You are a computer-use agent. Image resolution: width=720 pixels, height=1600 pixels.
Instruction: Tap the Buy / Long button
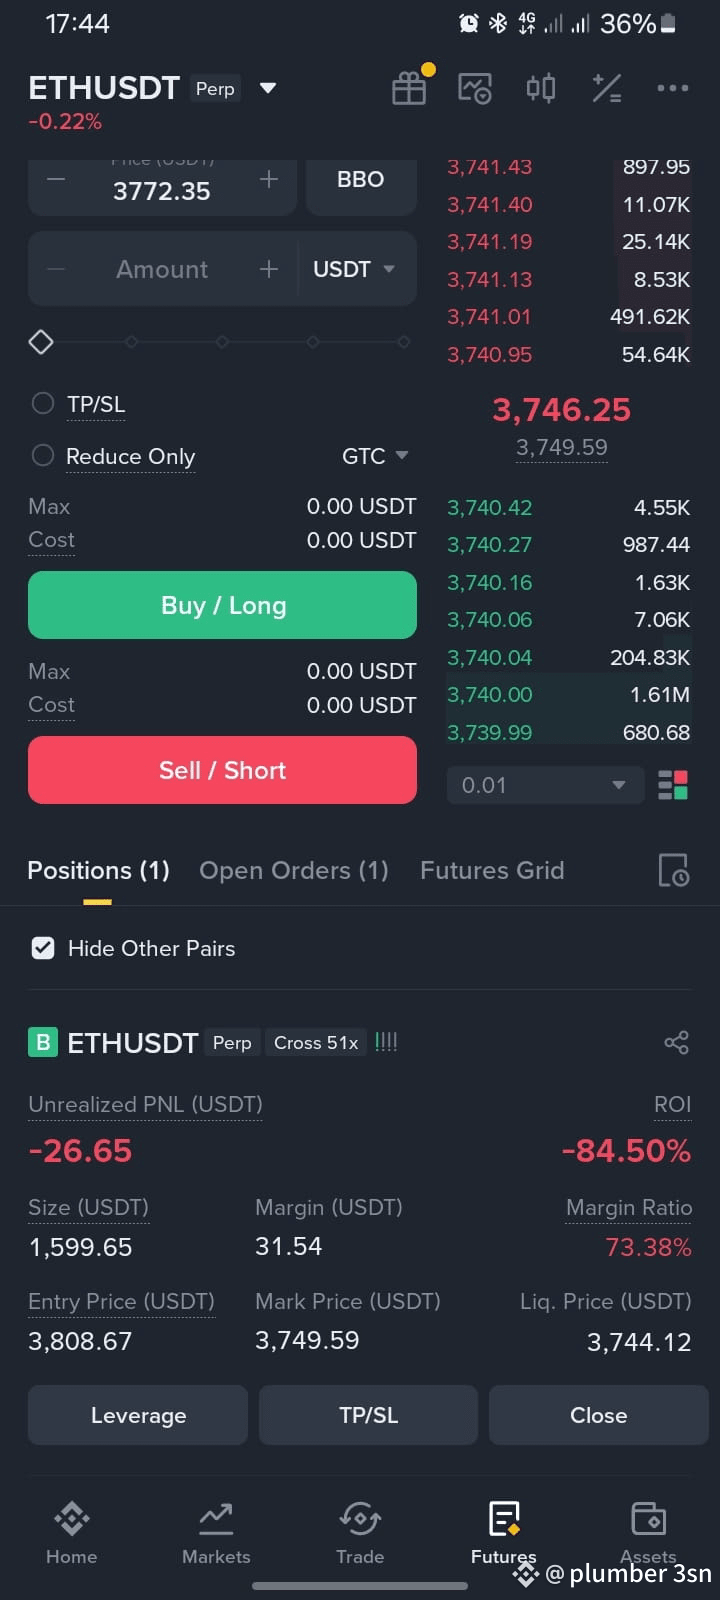point(222,605)
